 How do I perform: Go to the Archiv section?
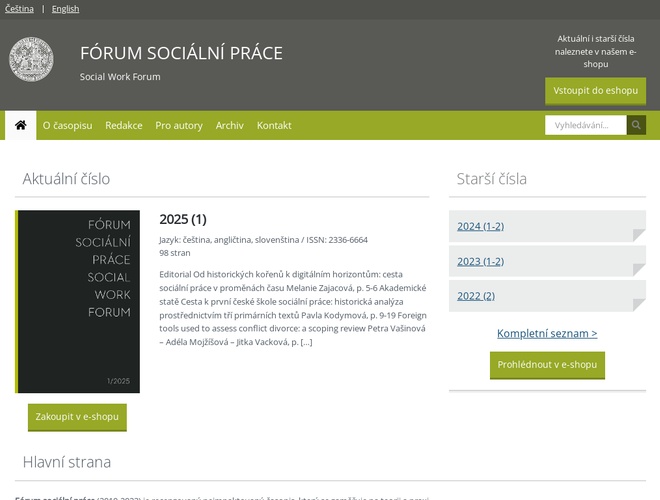pos(229,125)
